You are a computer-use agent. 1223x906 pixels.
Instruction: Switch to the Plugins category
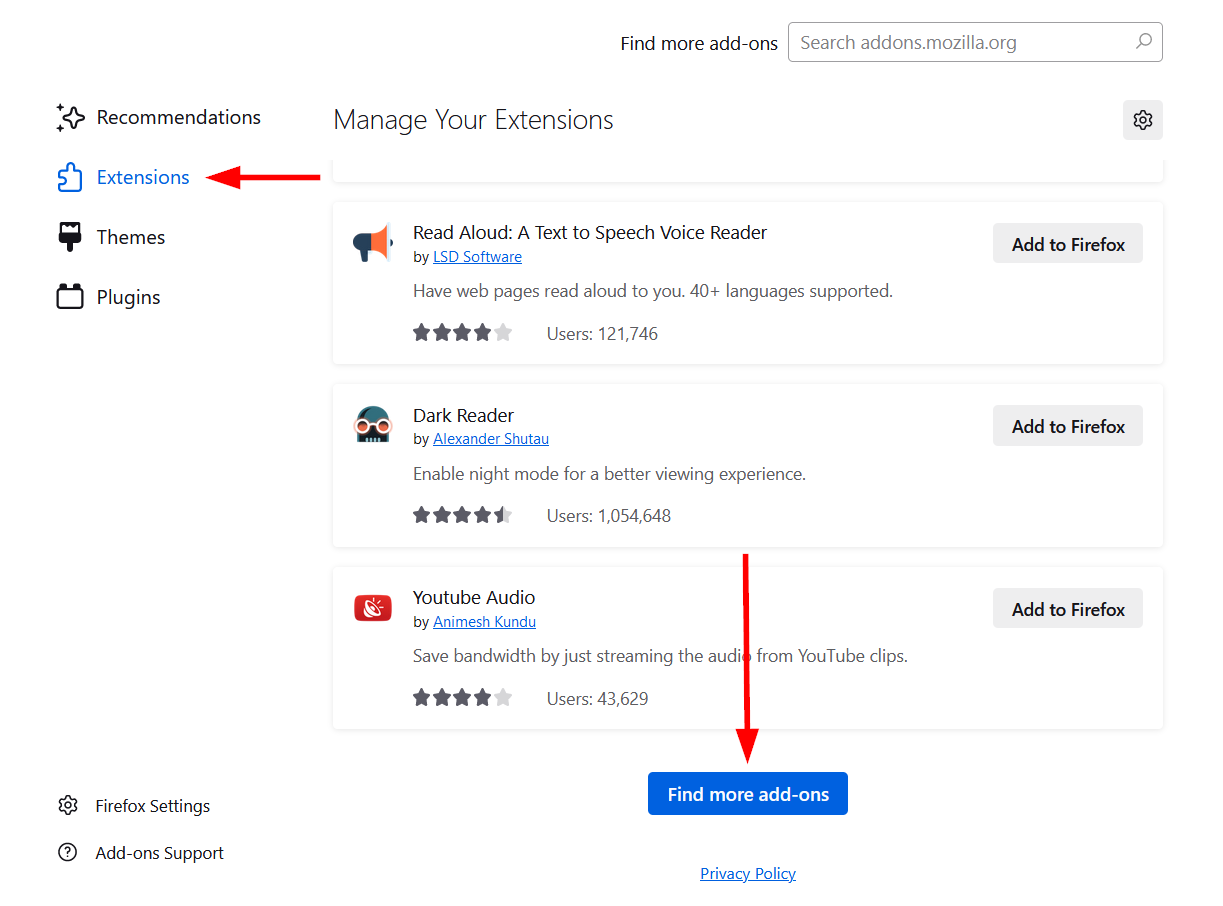click(128, 297)
